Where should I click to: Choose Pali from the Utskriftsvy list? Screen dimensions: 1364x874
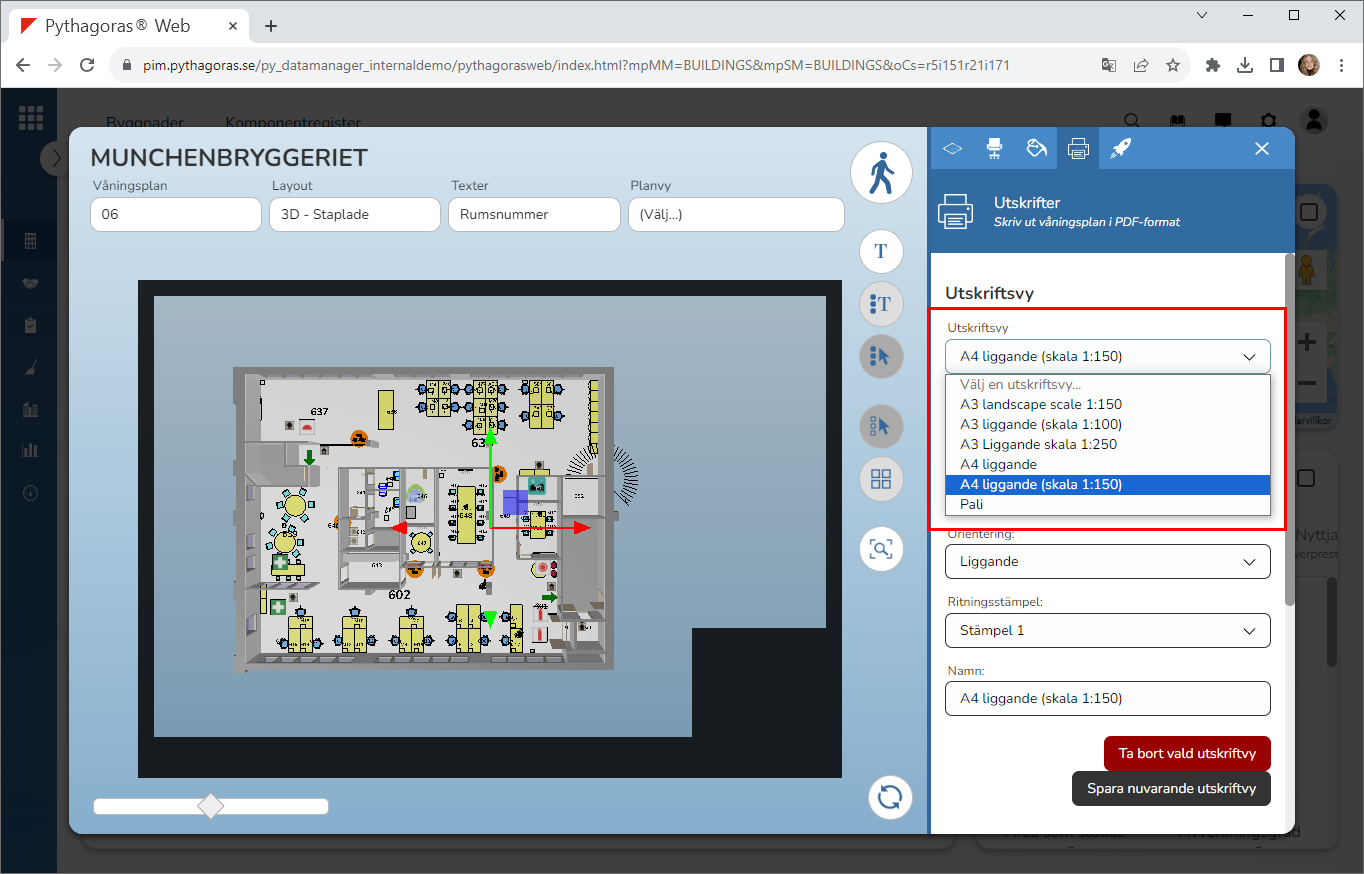click(971, 504)
